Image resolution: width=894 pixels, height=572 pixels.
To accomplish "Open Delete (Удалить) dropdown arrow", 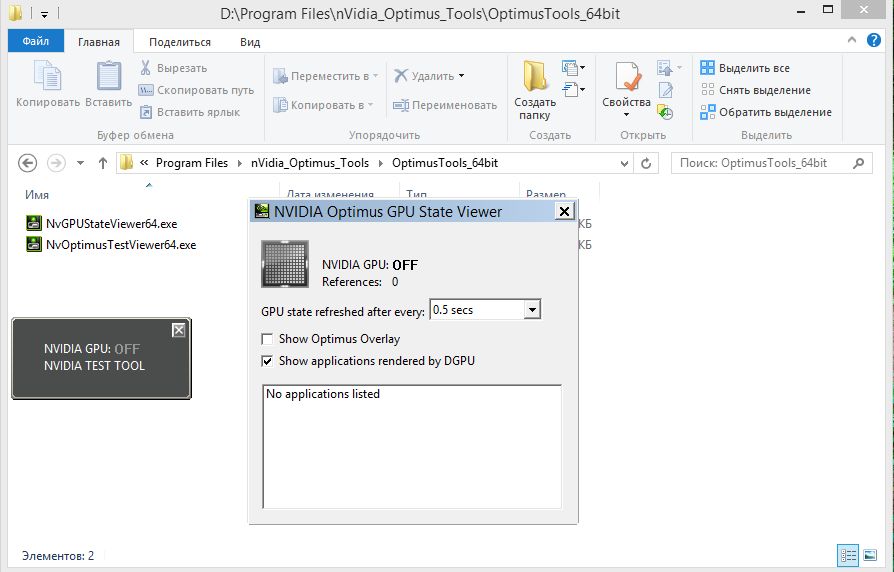I will point(461,75).
